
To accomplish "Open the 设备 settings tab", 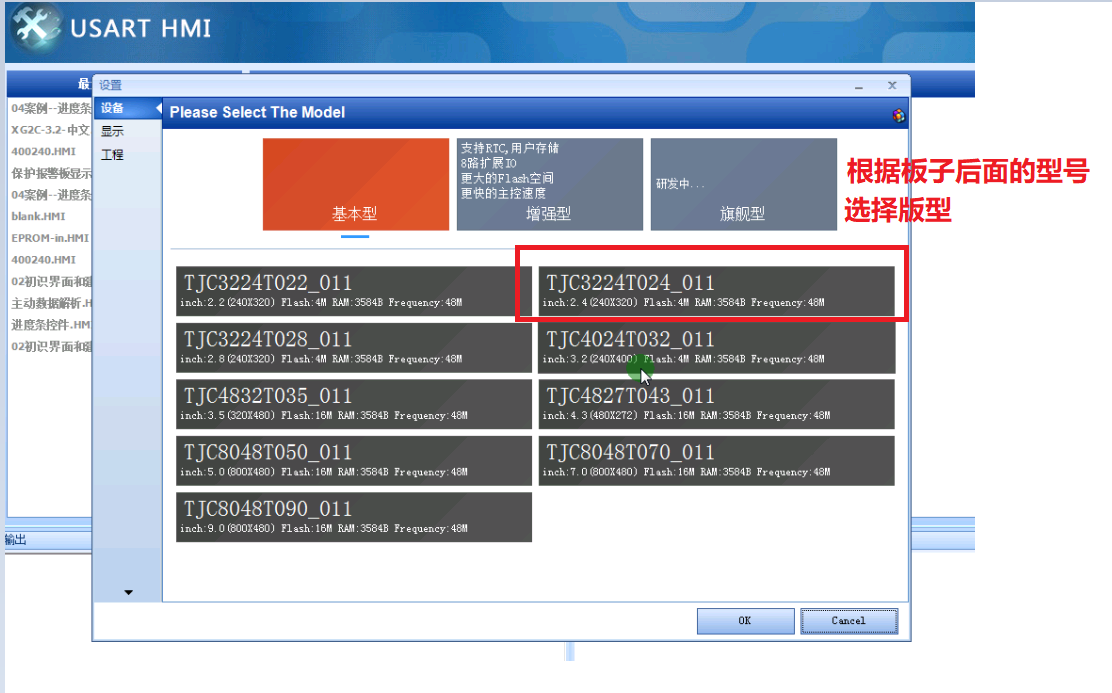I will point(128,109).
